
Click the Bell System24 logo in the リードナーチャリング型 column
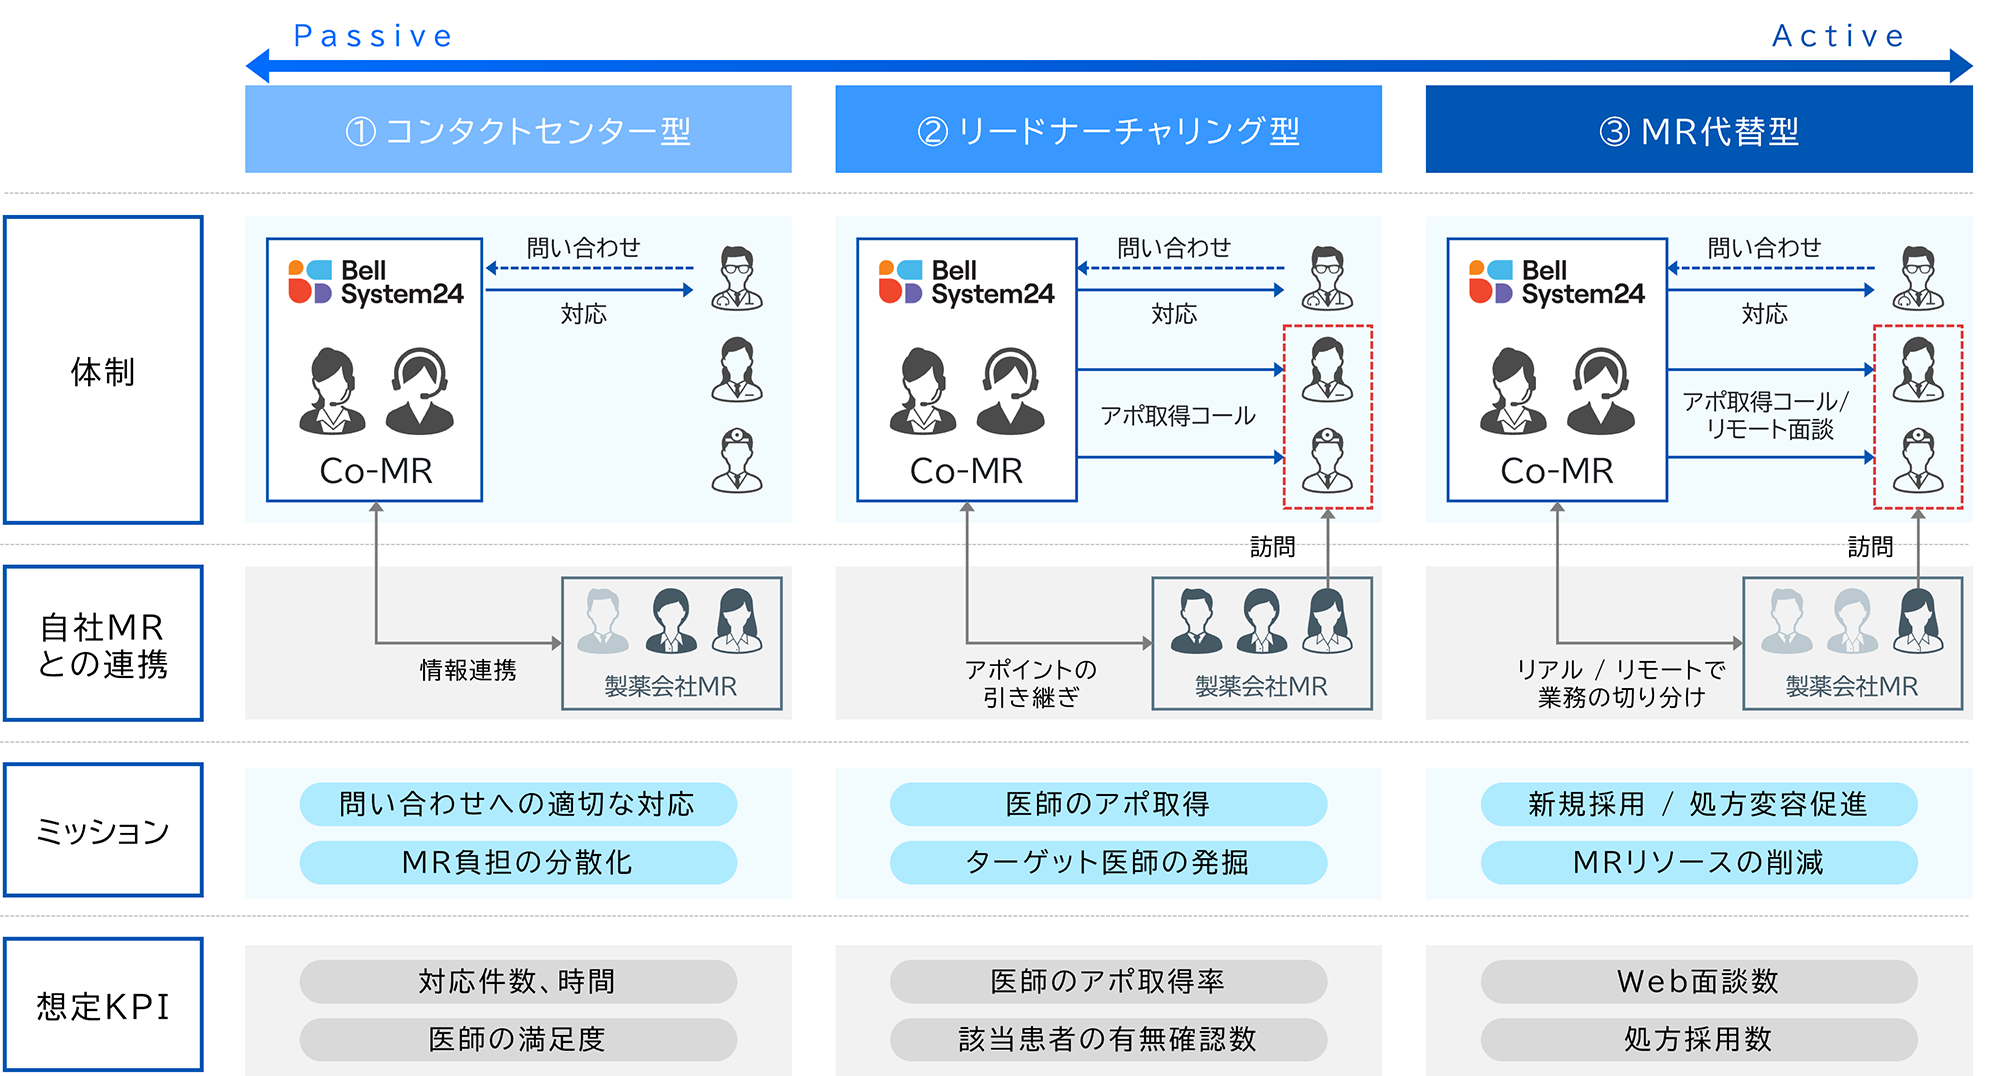point(966,282)
